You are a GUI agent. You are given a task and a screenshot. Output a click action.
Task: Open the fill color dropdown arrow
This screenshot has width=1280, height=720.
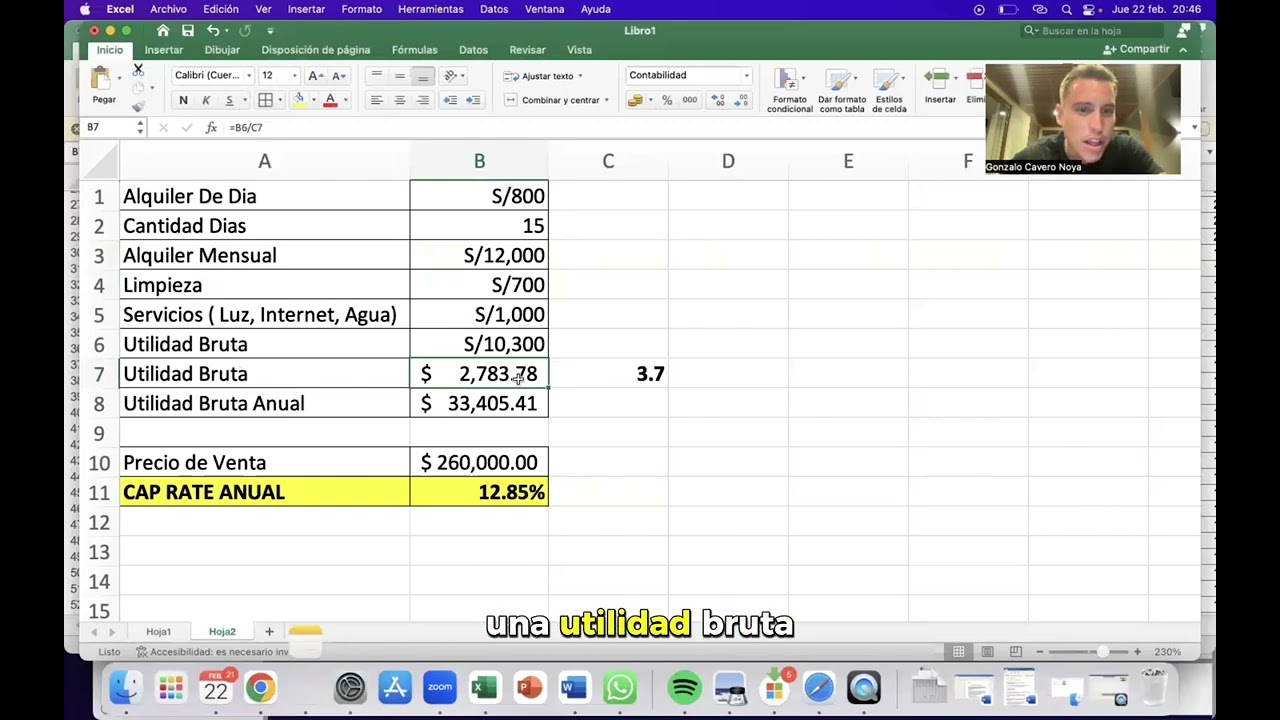(x=313, y=100)
